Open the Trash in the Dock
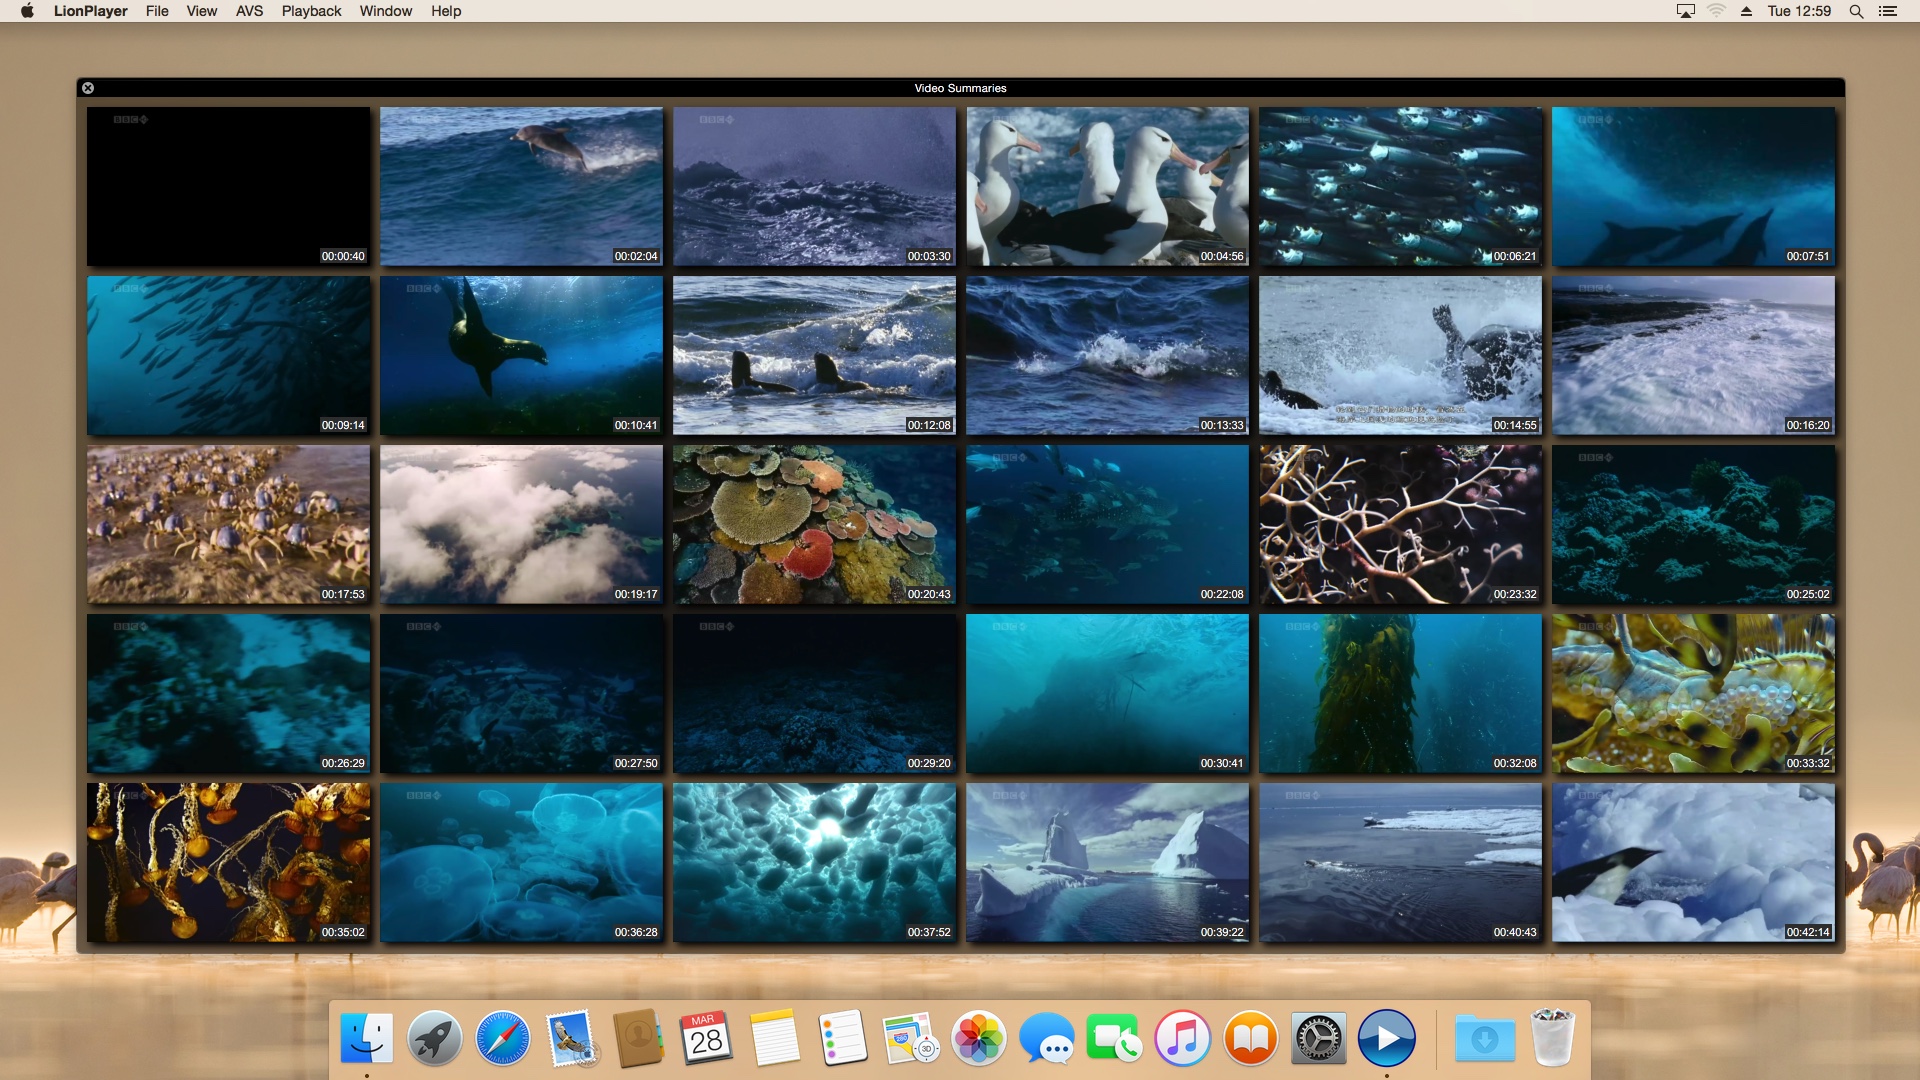 coord(1553,1038)
